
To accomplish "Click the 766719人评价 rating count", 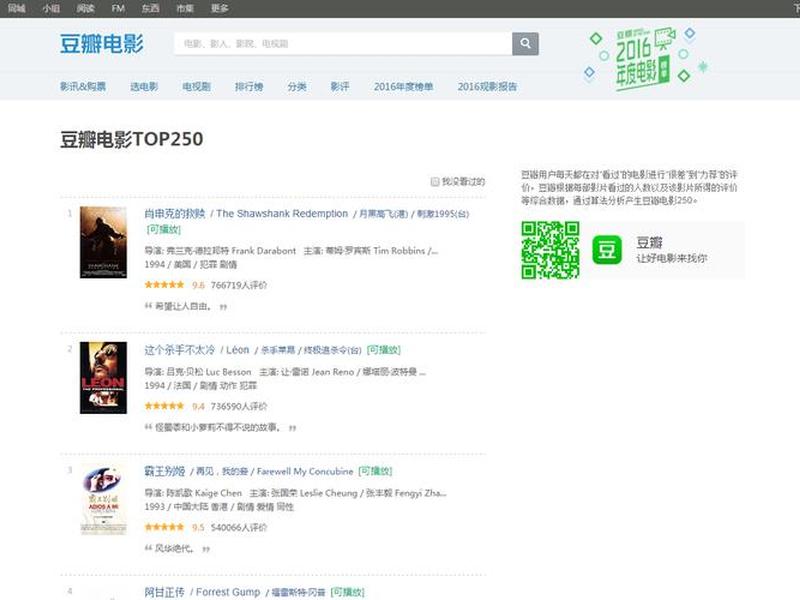I will click(x=239, y=285).
